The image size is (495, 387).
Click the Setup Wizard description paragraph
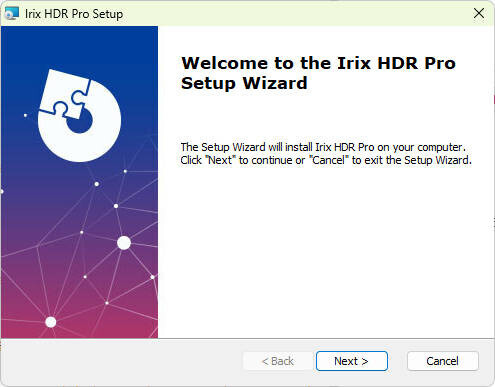coord(326,154)
